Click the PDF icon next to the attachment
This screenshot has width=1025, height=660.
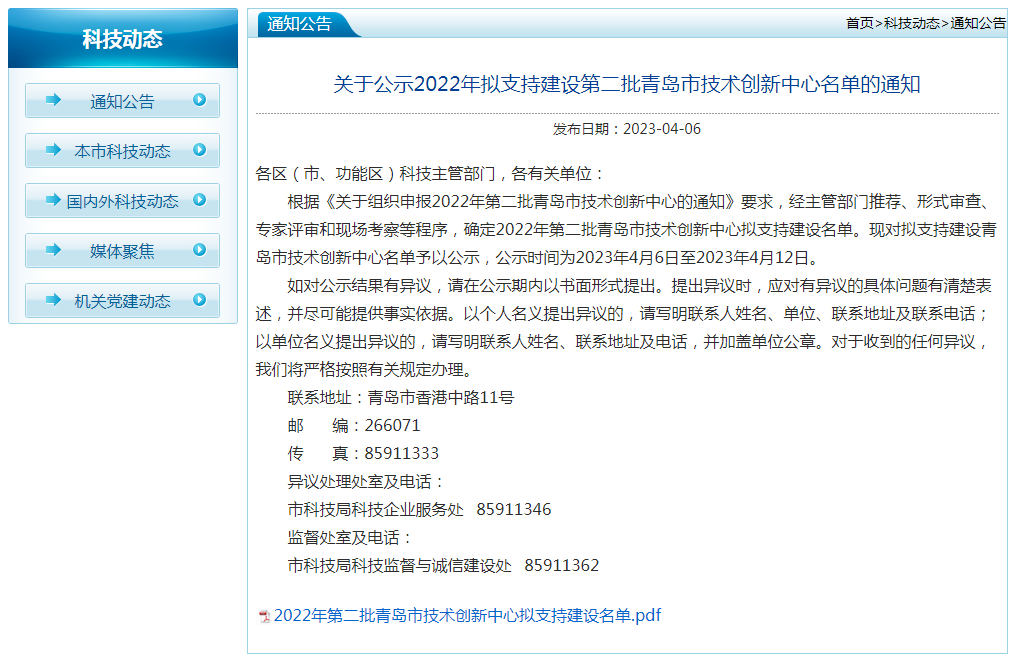coord(266,618)
